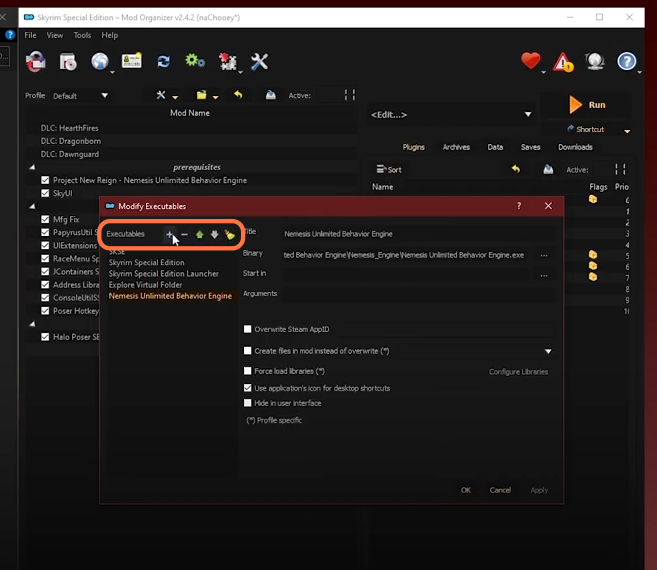
Task: Click Configure Libraries link
Action: [x=518, y=372]
